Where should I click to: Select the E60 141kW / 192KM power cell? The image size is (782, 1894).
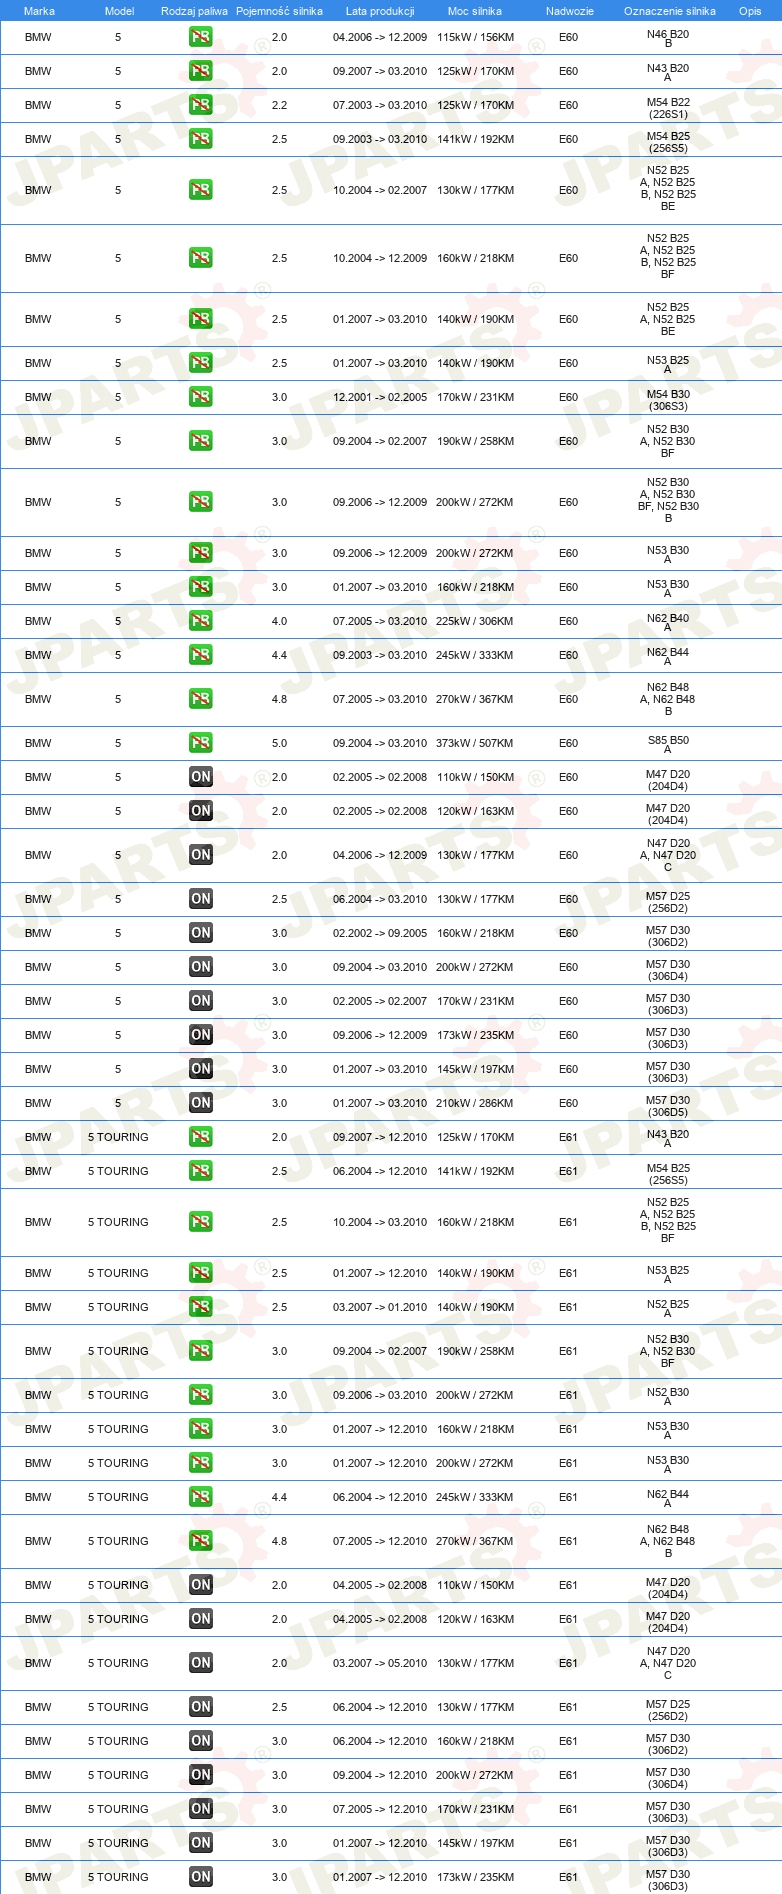475,139
